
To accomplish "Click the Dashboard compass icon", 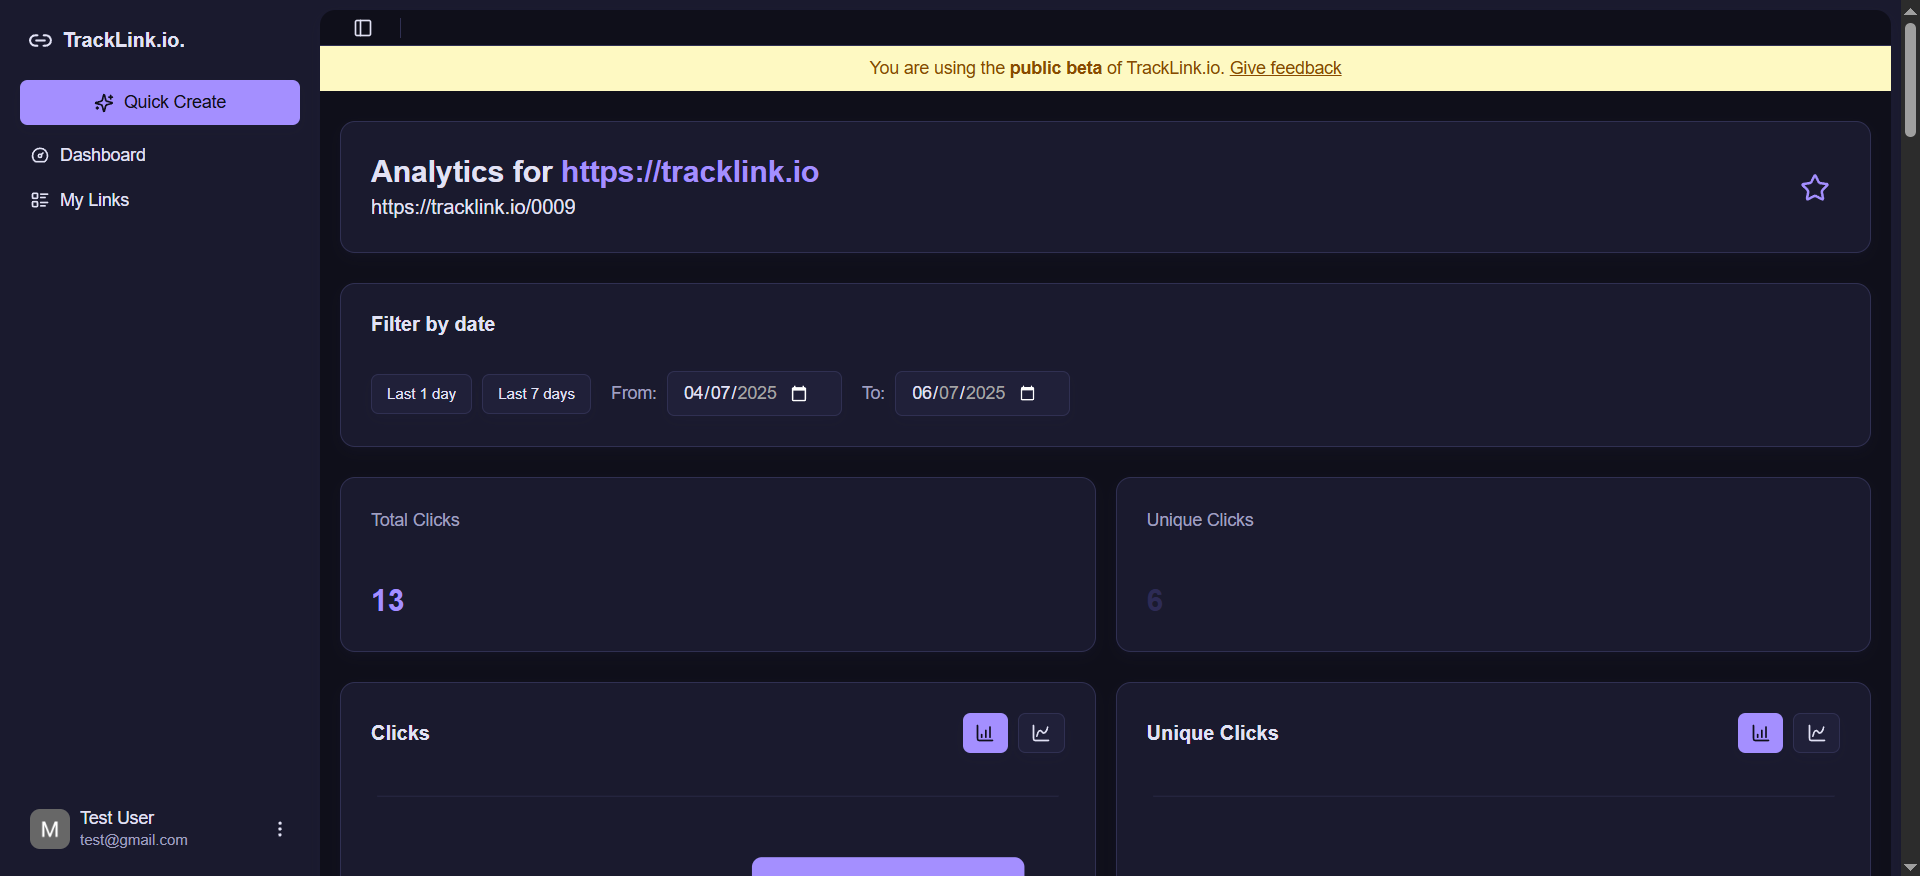I will click(40, 155).
